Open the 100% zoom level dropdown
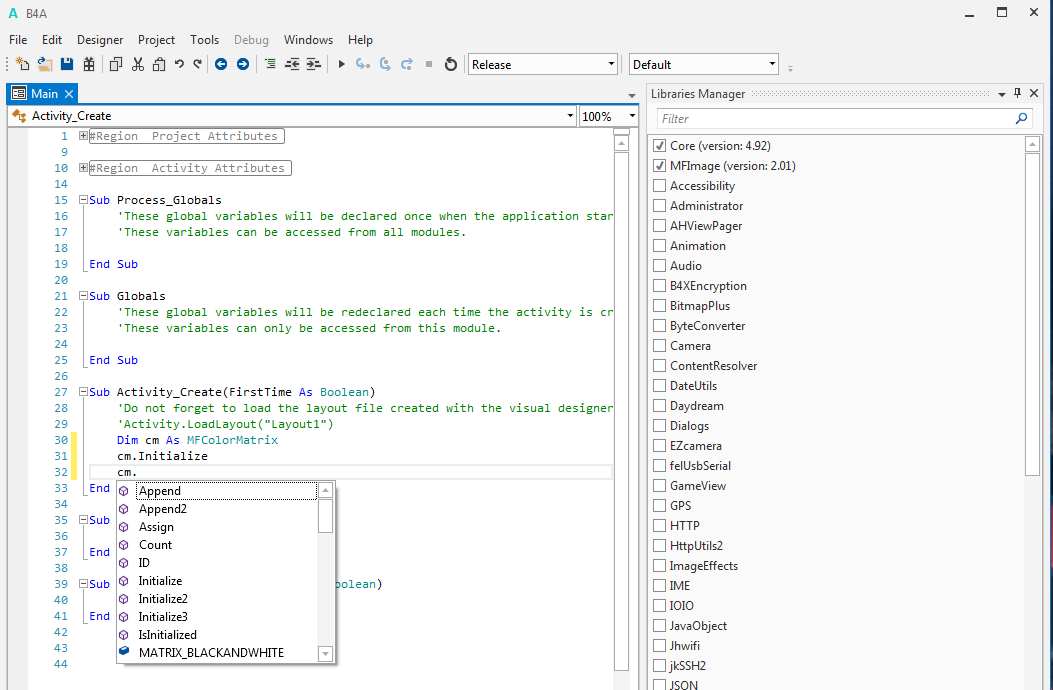Viewport: 1053px width, 690px height. coord(608,116)
